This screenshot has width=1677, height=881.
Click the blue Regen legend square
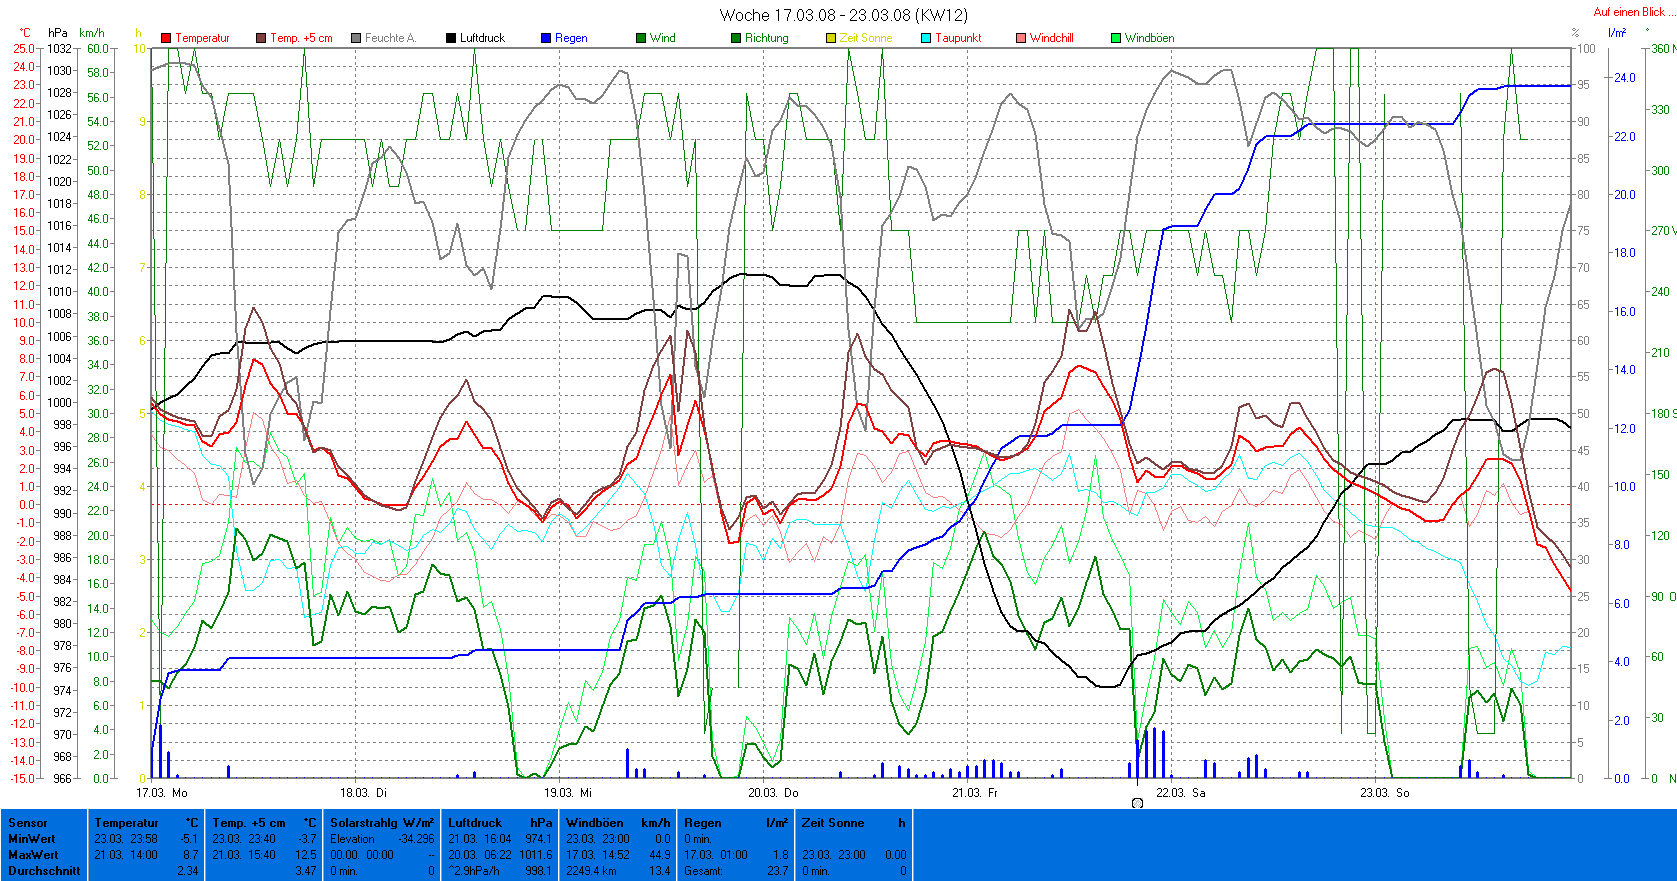click(546, 38)
